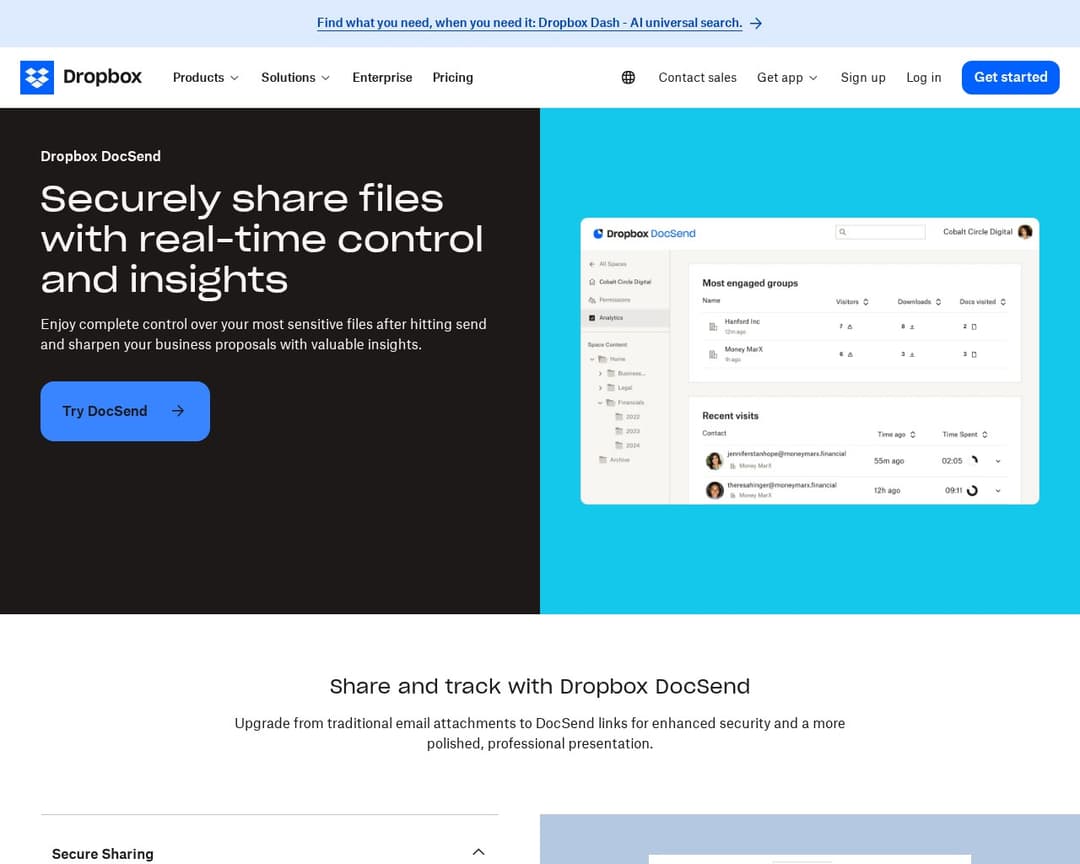The image size is (1080, 864).
Task: Click the Log in link
Action: (x=924, y=77)
